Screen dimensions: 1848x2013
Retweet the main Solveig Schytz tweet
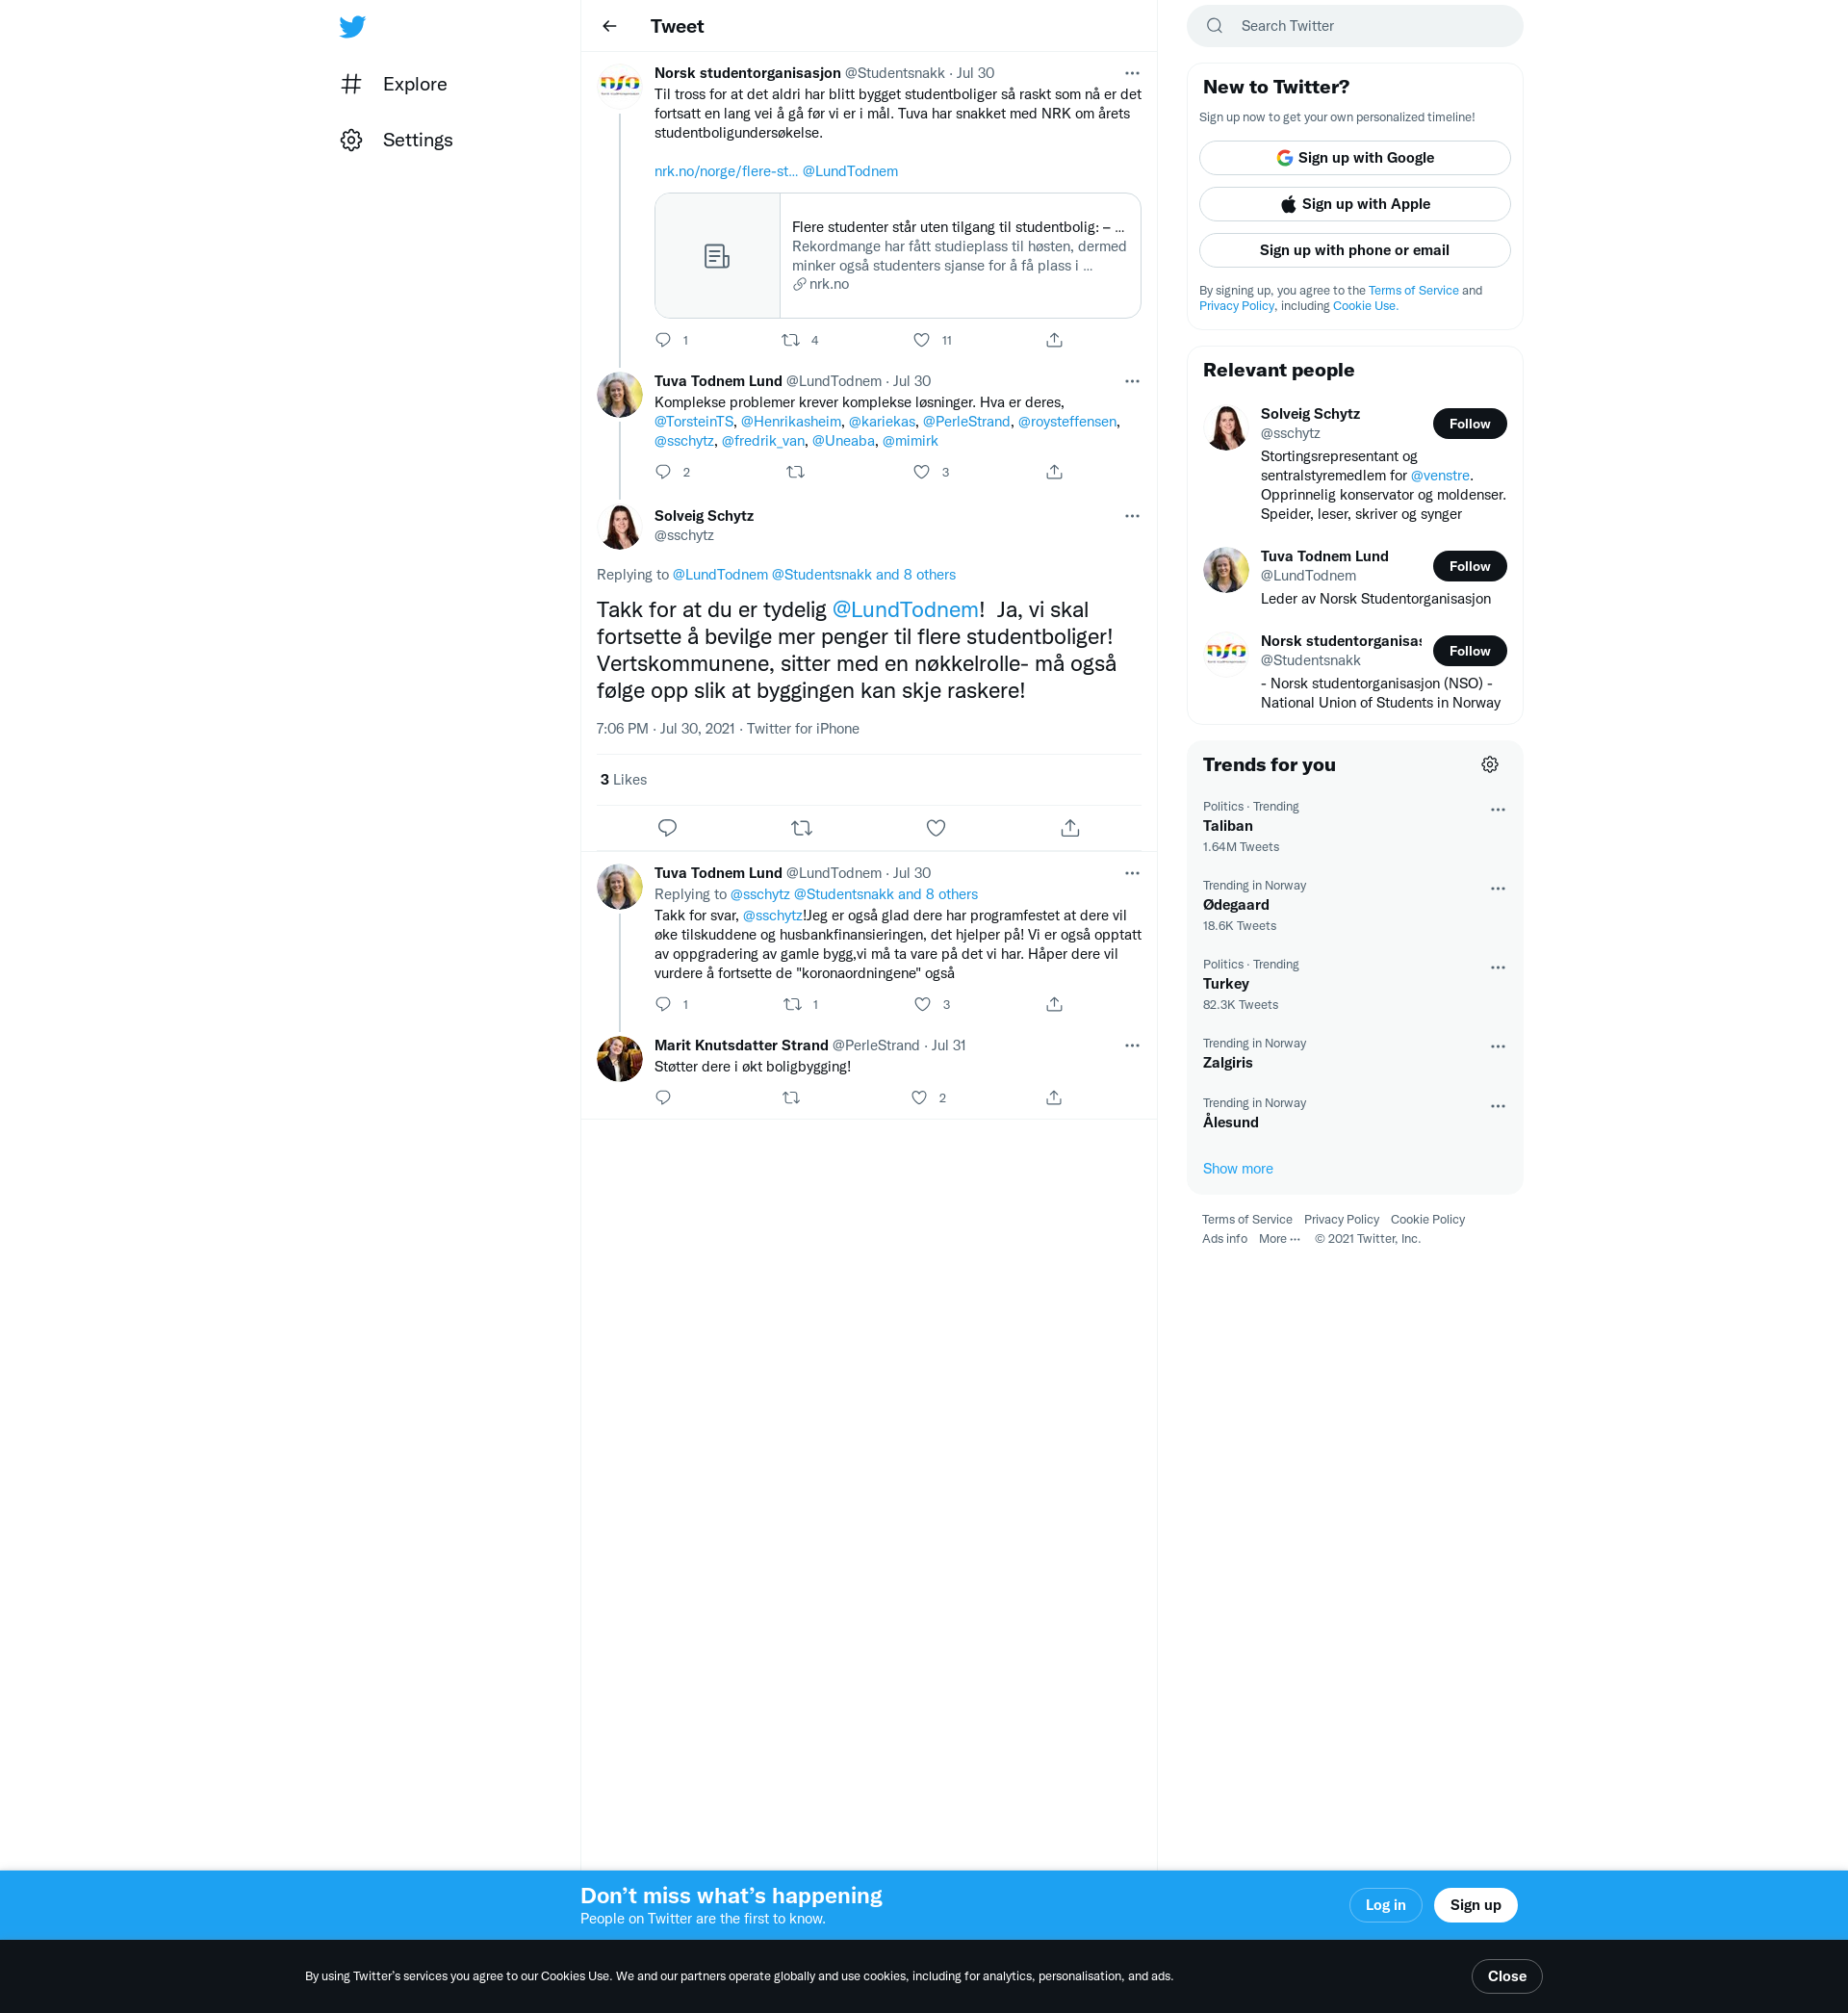[801, 828]
